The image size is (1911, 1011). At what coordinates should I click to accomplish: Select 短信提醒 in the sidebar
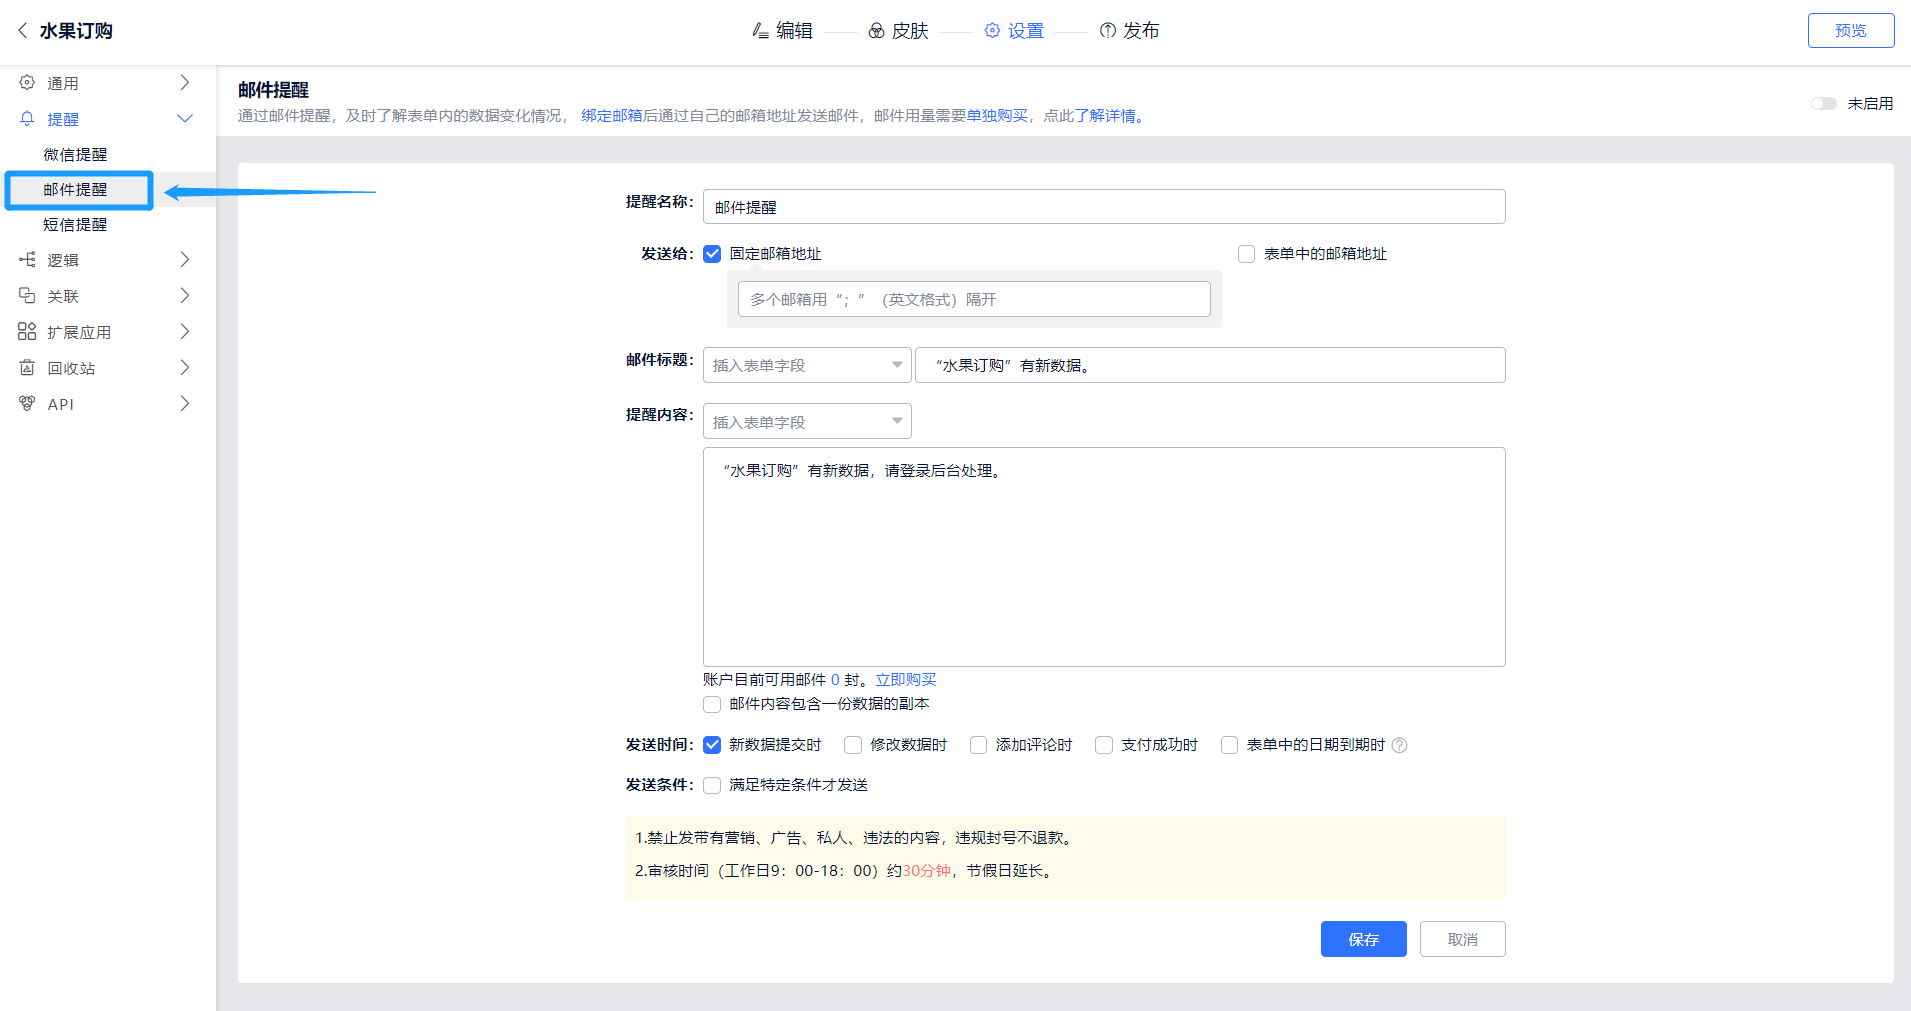[x=75, y=225]
